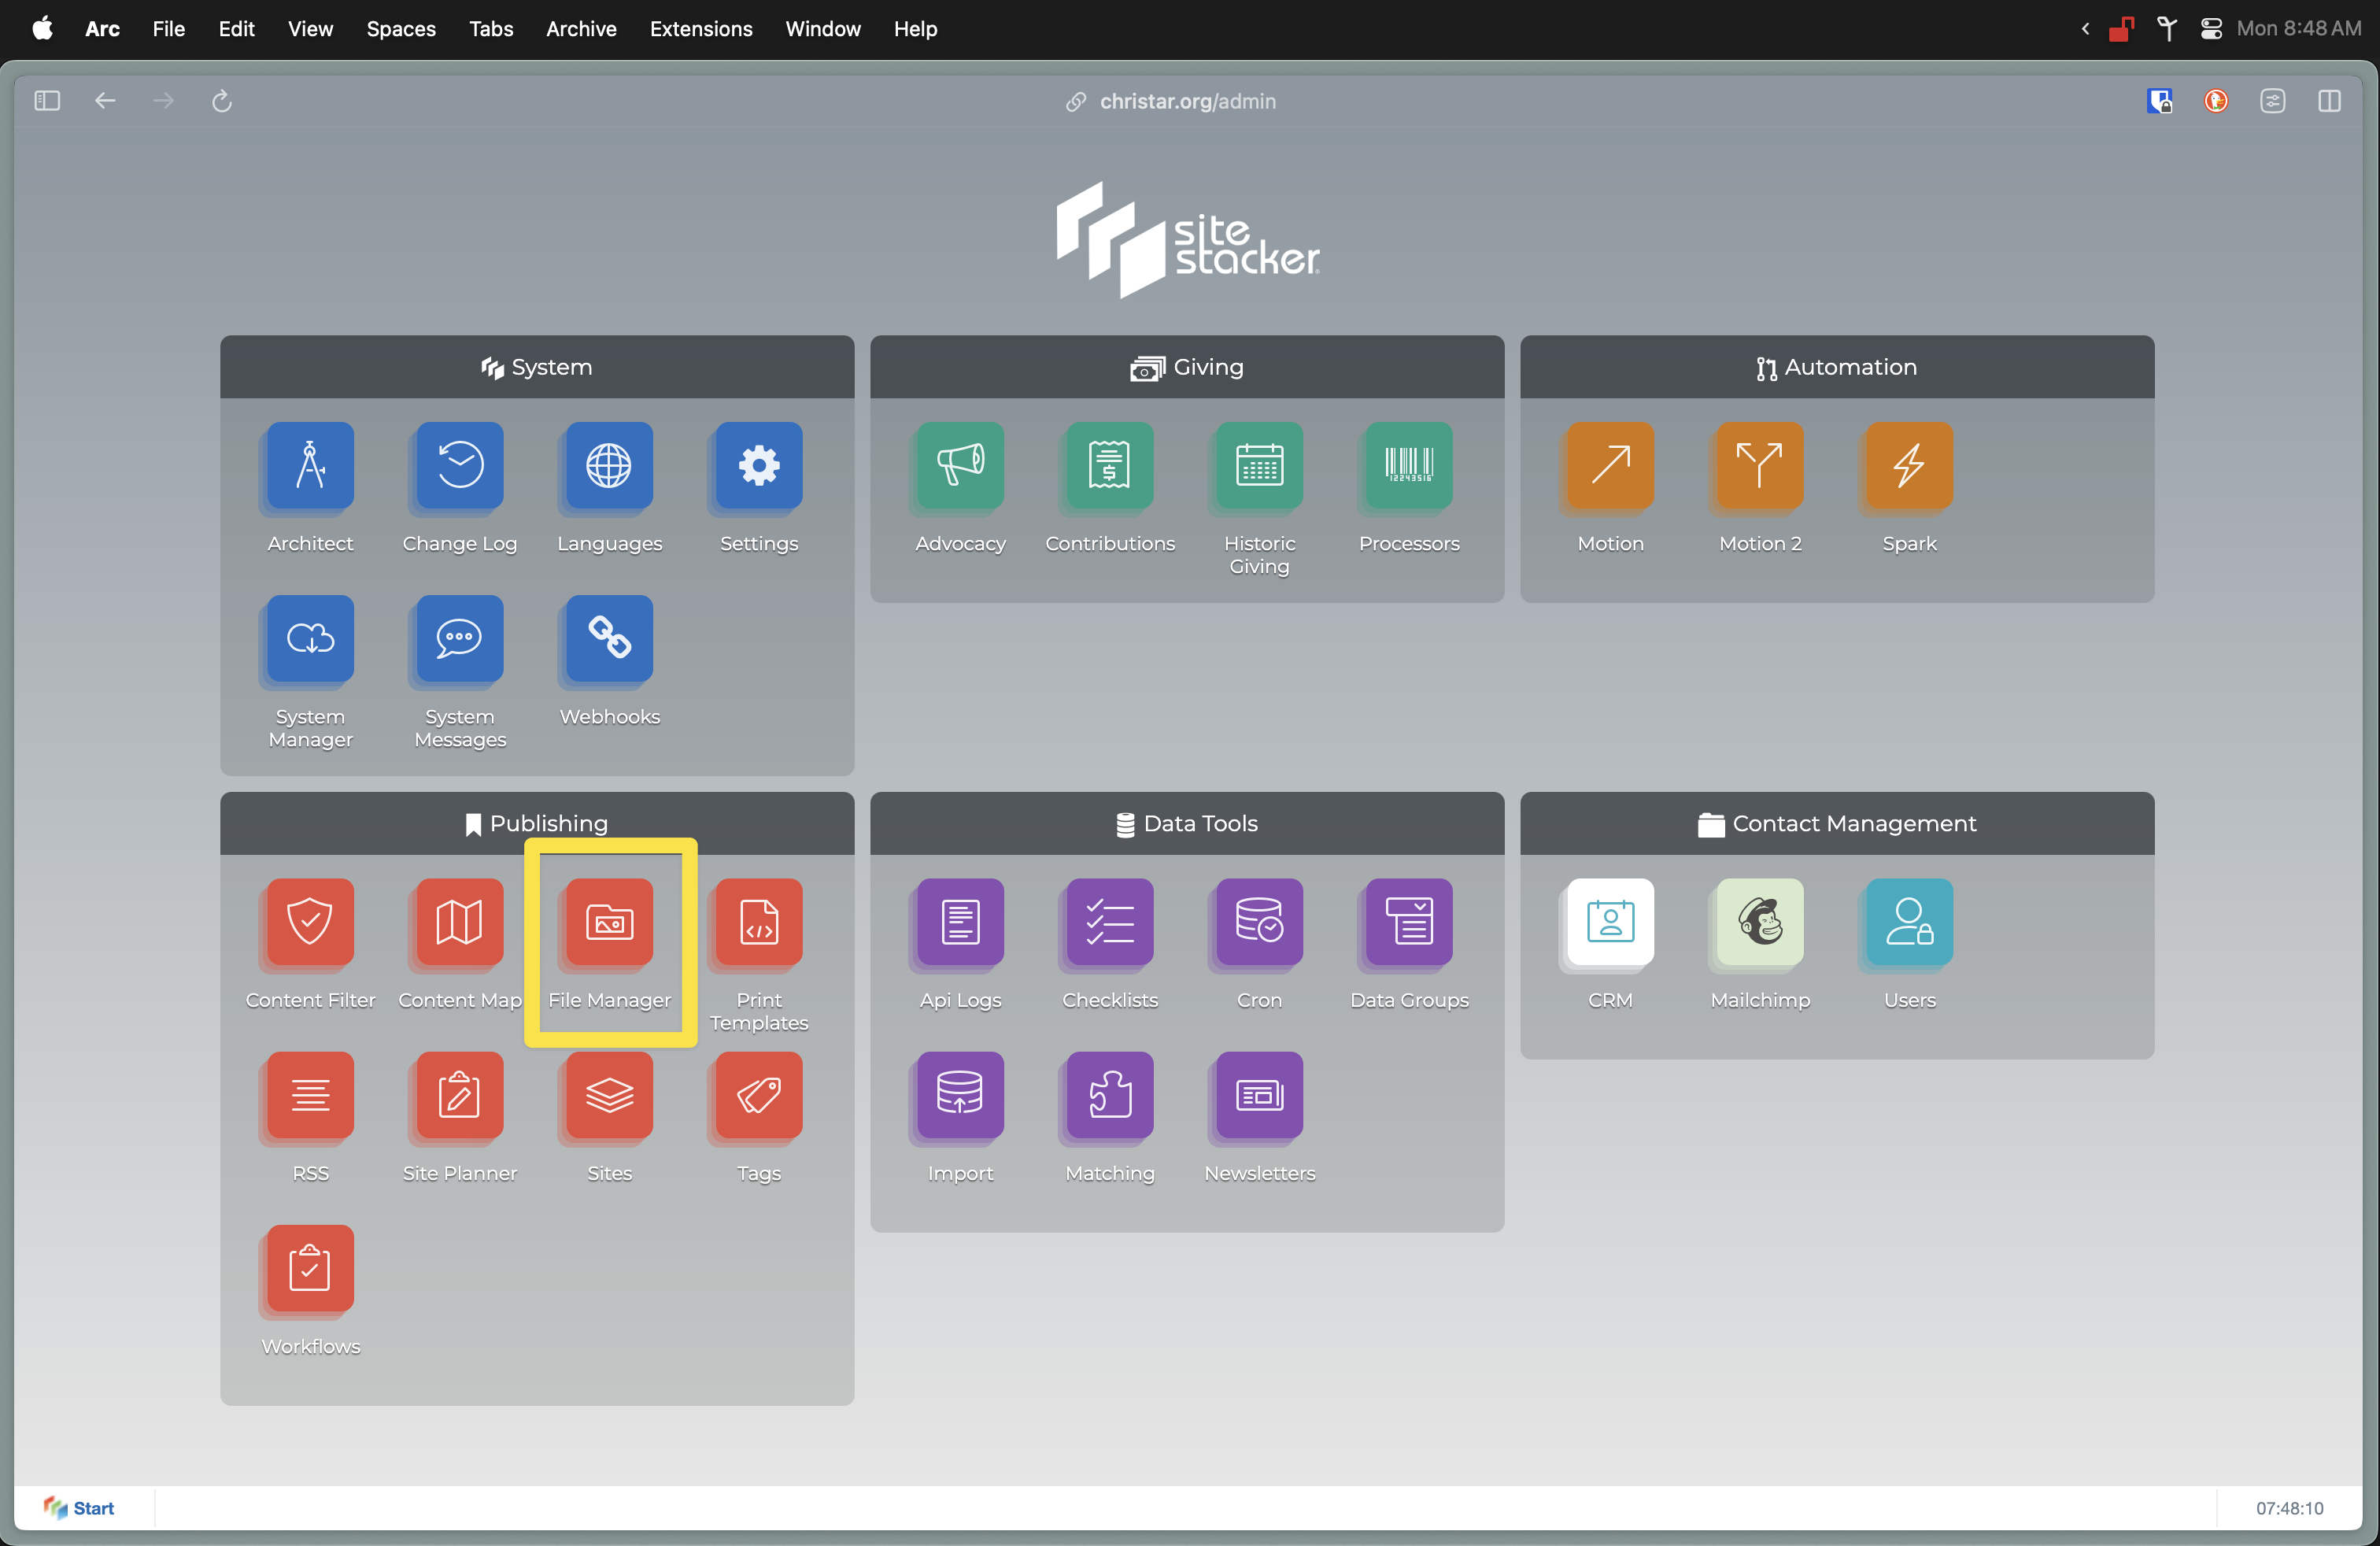Click the Start button
This screenshot has height=1546, width=2380.
tap(80, 1507)
